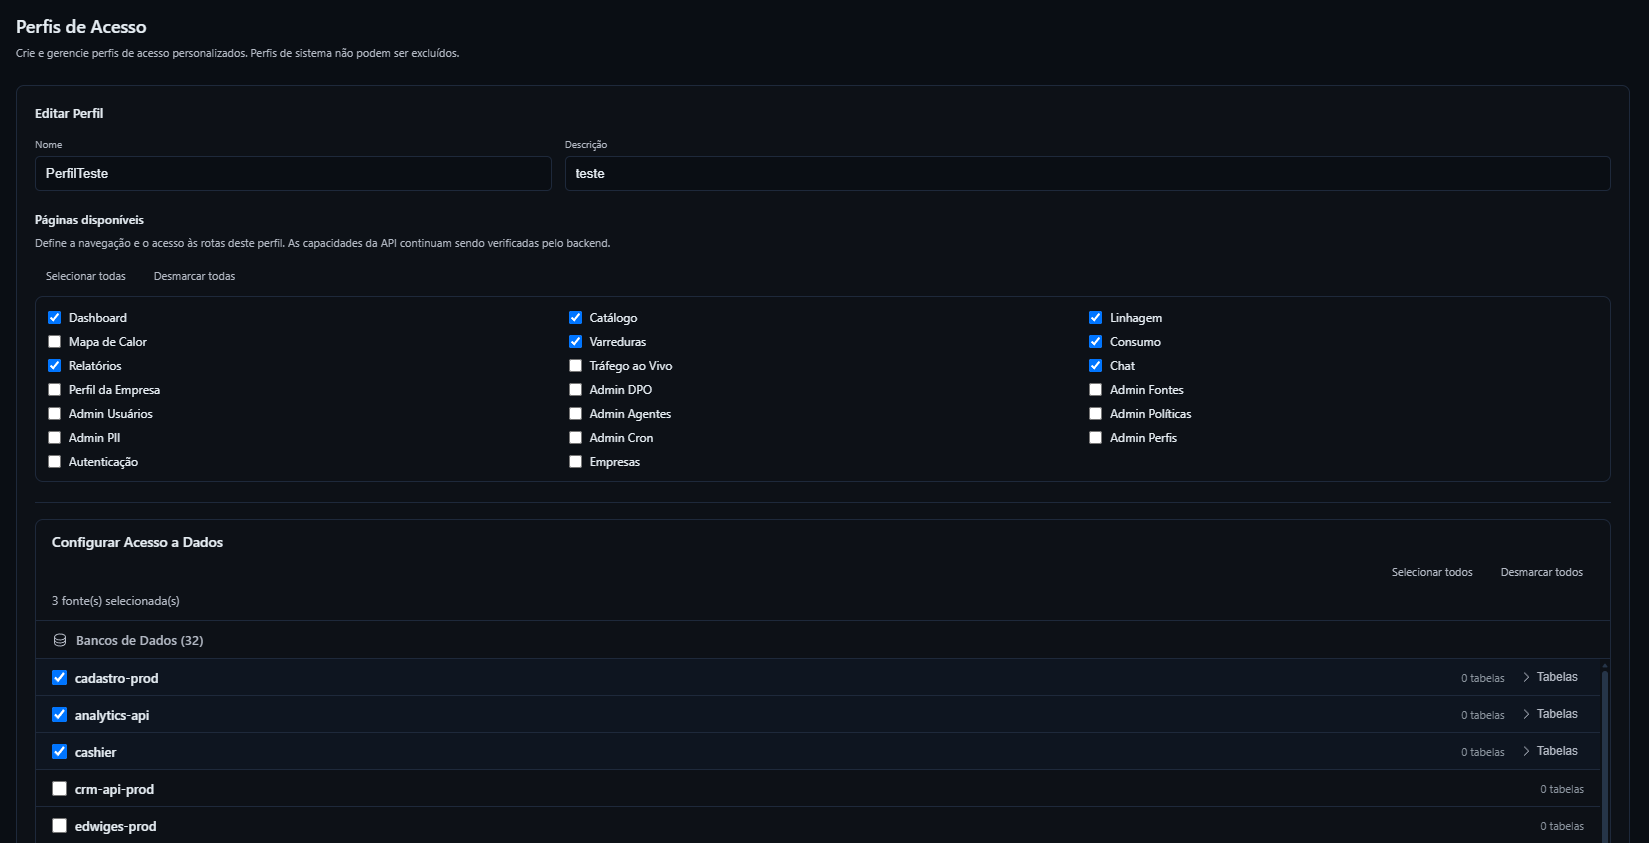This screenshot has height=843, width=1649.
Task: Click the cadastro-prod database name
Action: [117, 678]
